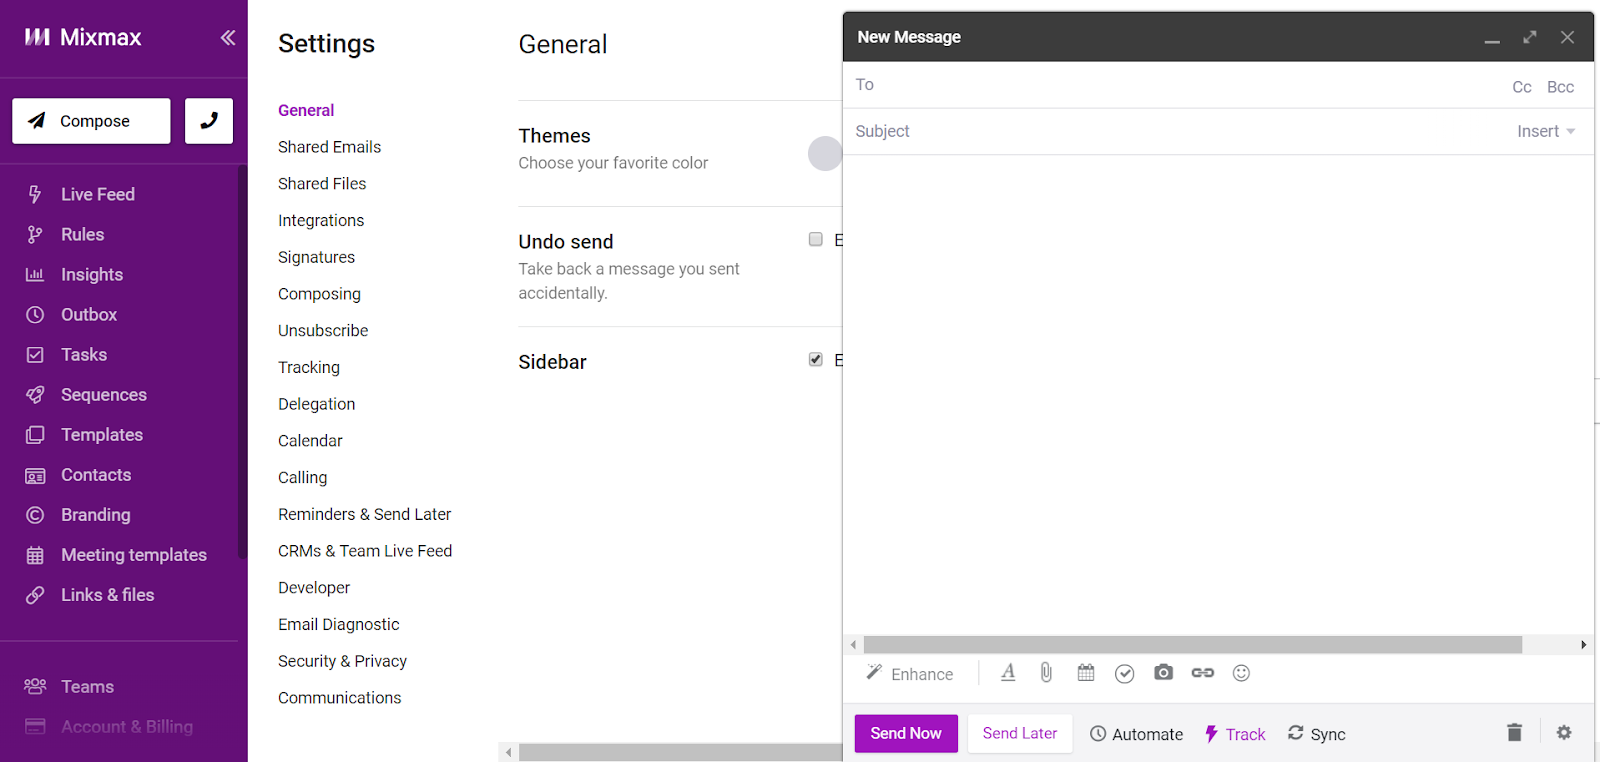Click the settings page horizontal scrollbar
This screenshot has width=1600, height=762.
click(680, 752)
